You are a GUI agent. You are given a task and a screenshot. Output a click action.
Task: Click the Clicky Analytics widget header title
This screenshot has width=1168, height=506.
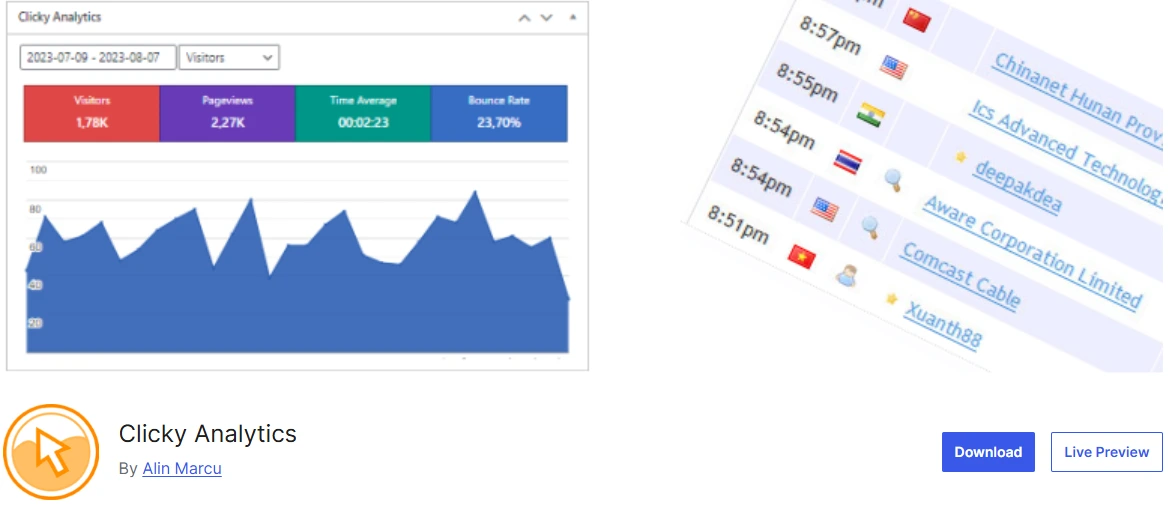[x=60, y=16]
